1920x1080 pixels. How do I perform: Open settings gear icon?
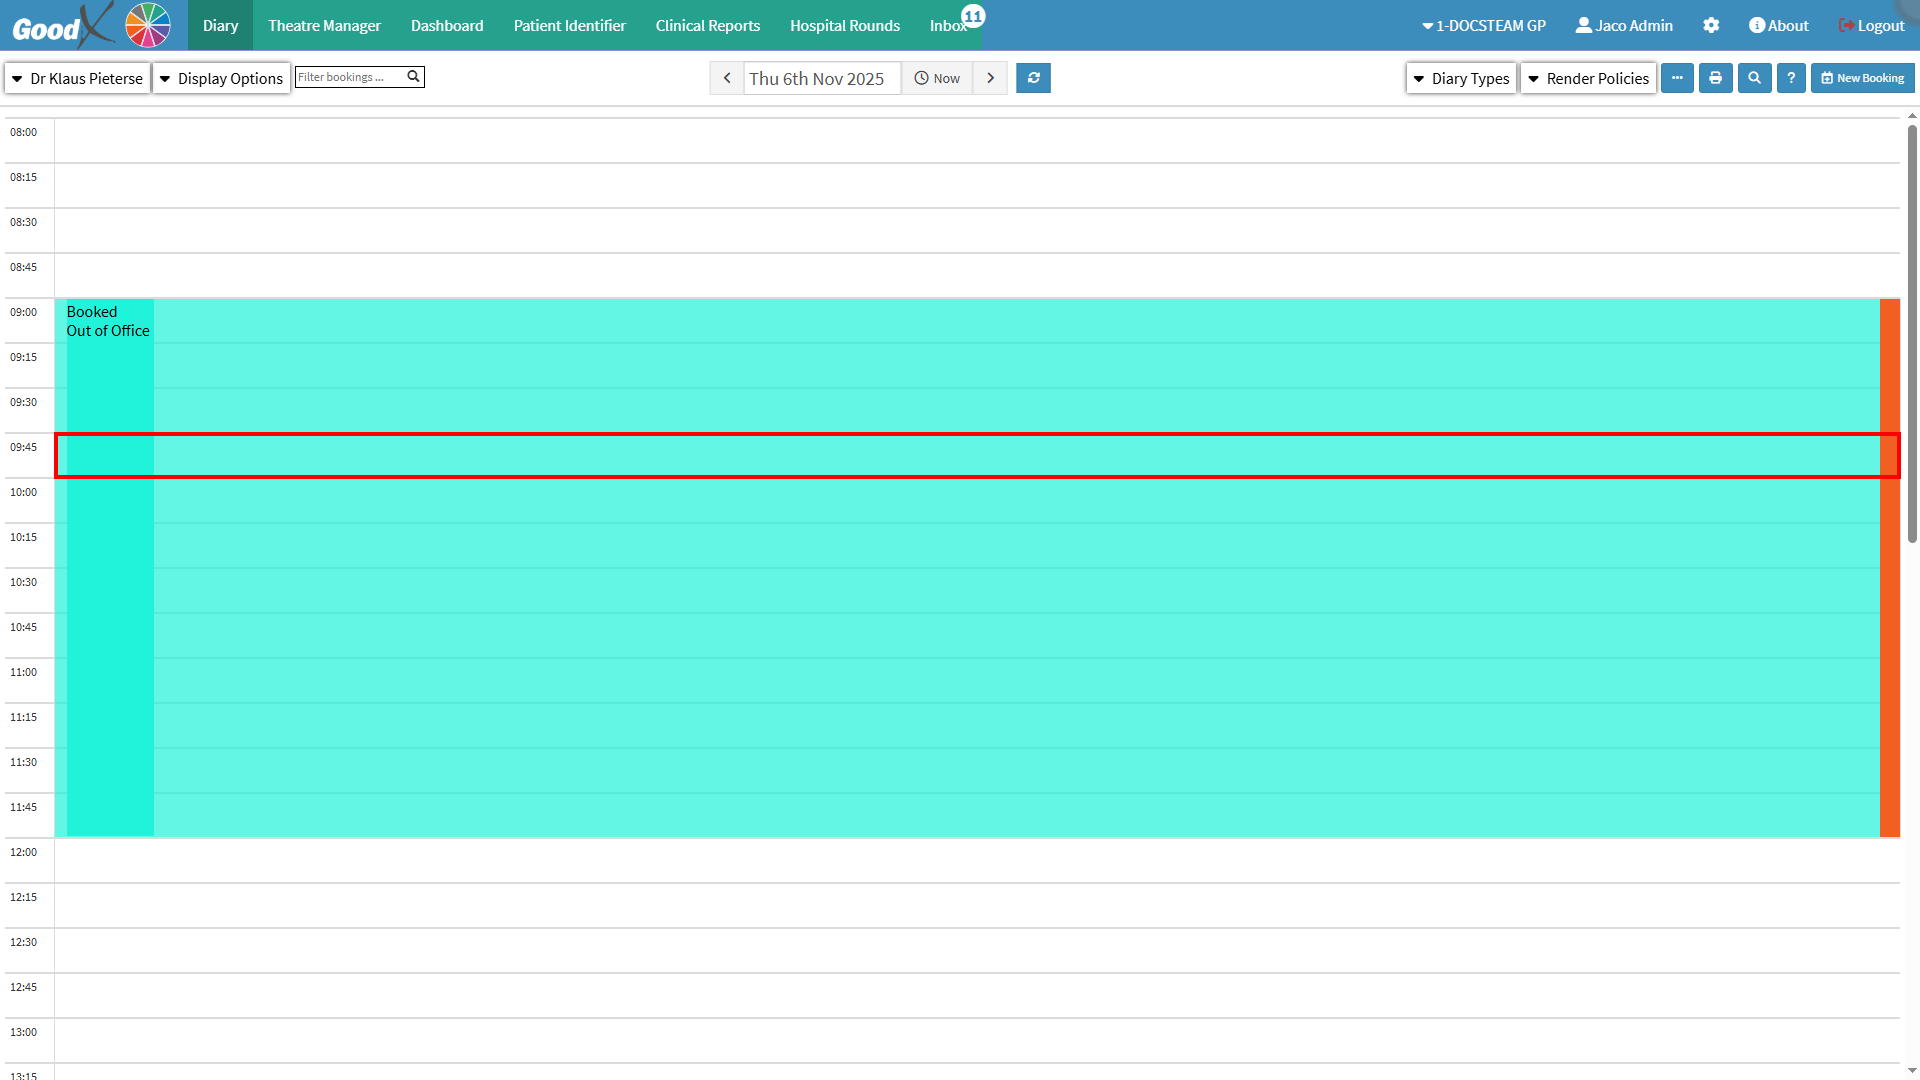point(1711,26)
